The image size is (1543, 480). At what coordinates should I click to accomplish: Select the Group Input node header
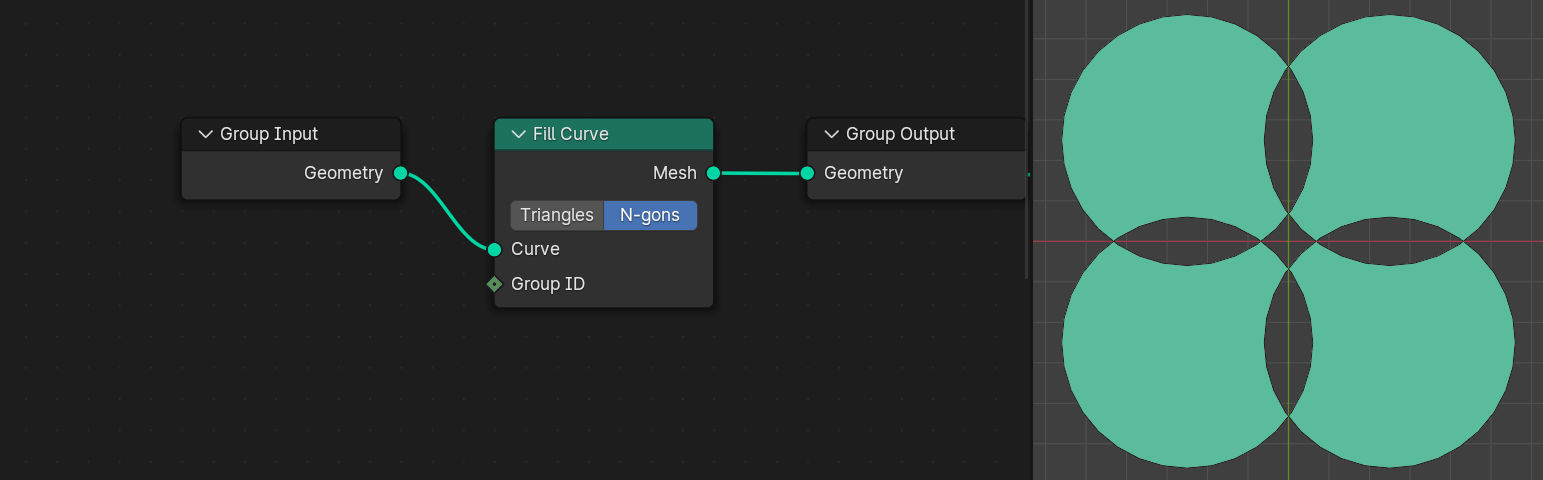269,134
